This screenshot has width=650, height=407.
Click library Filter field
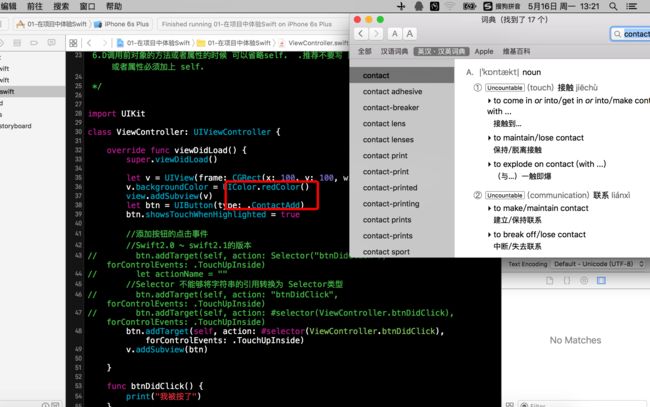pyautogui.click(x=582, y=405)
